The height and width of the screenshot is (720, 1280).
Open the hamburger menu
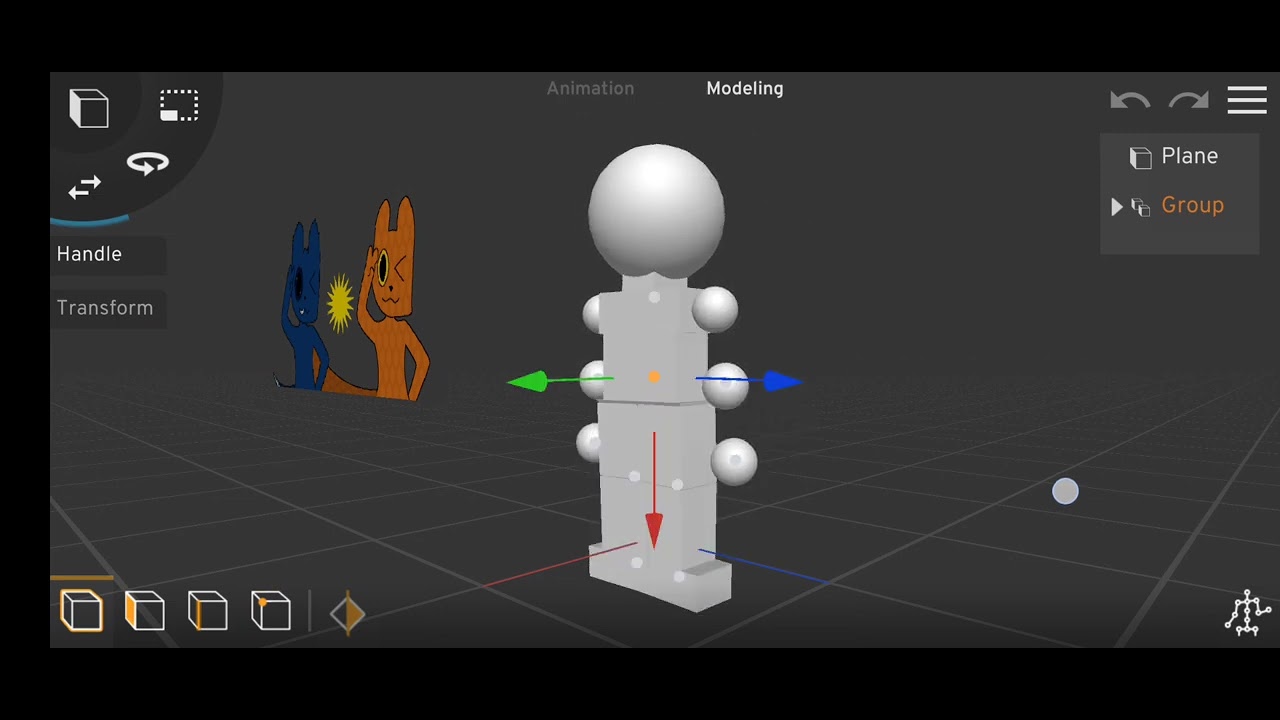1247,100
